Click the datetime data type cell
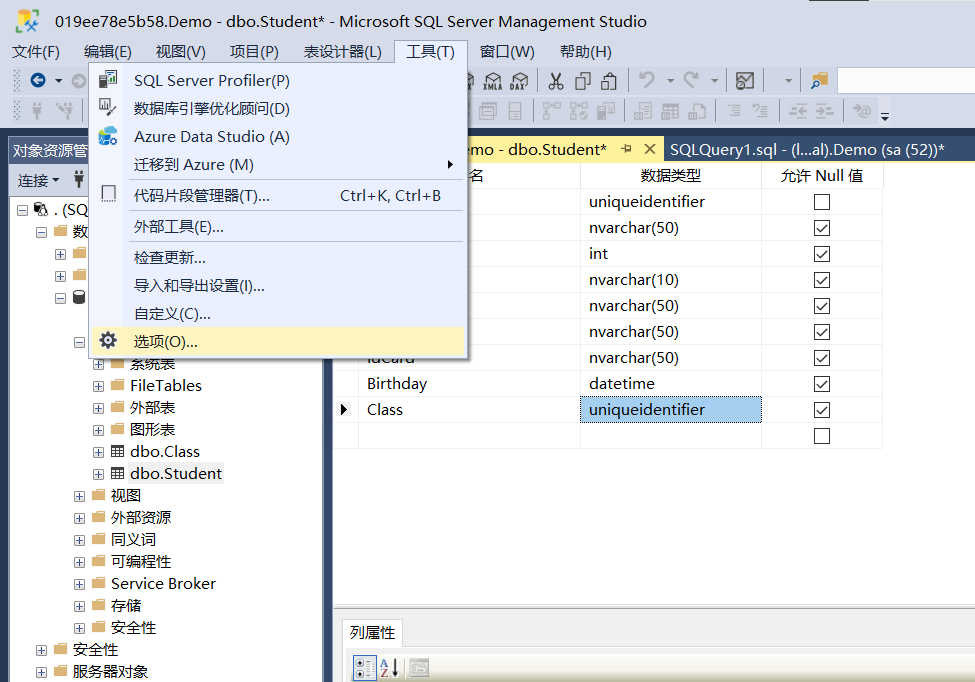 coord(670,384)
